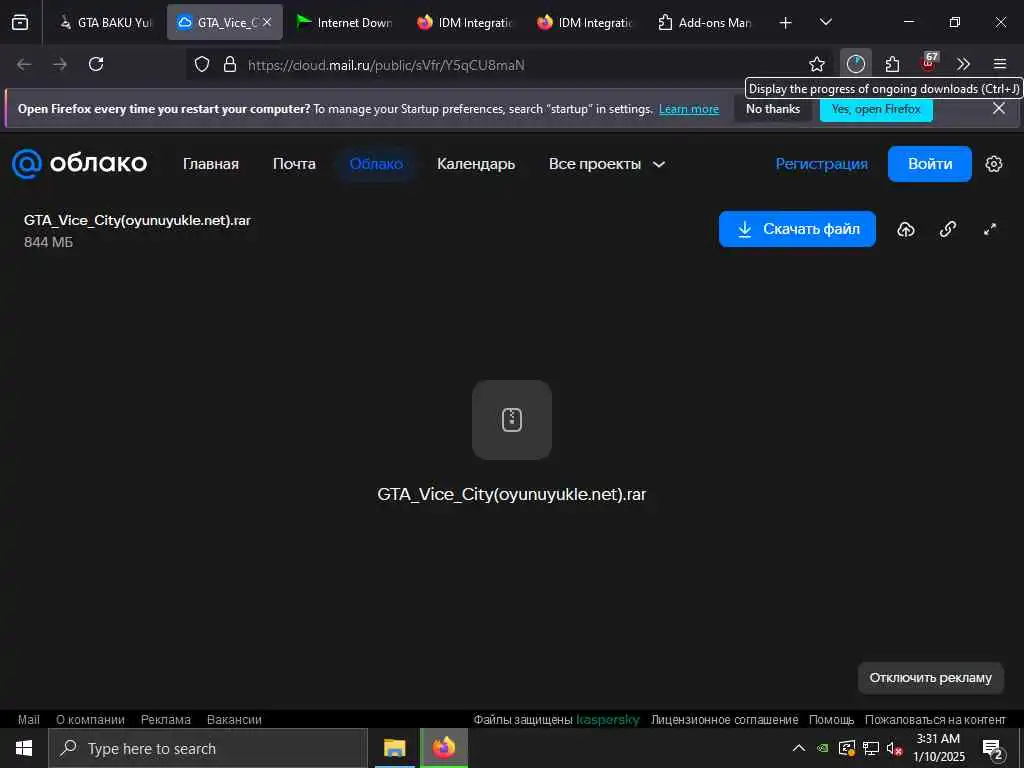Viewport: 1024px width, 768px height.
Task: Download the file with Скачать файл
Action: 797,229
